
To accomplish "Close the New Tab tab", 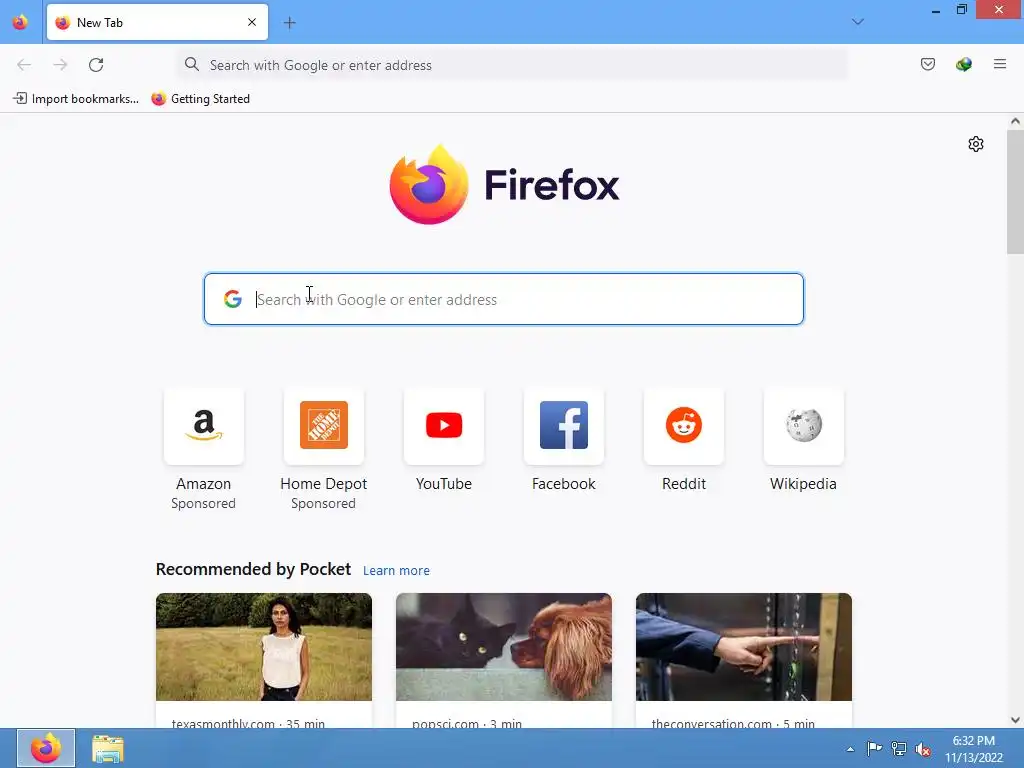I will 252,22.
